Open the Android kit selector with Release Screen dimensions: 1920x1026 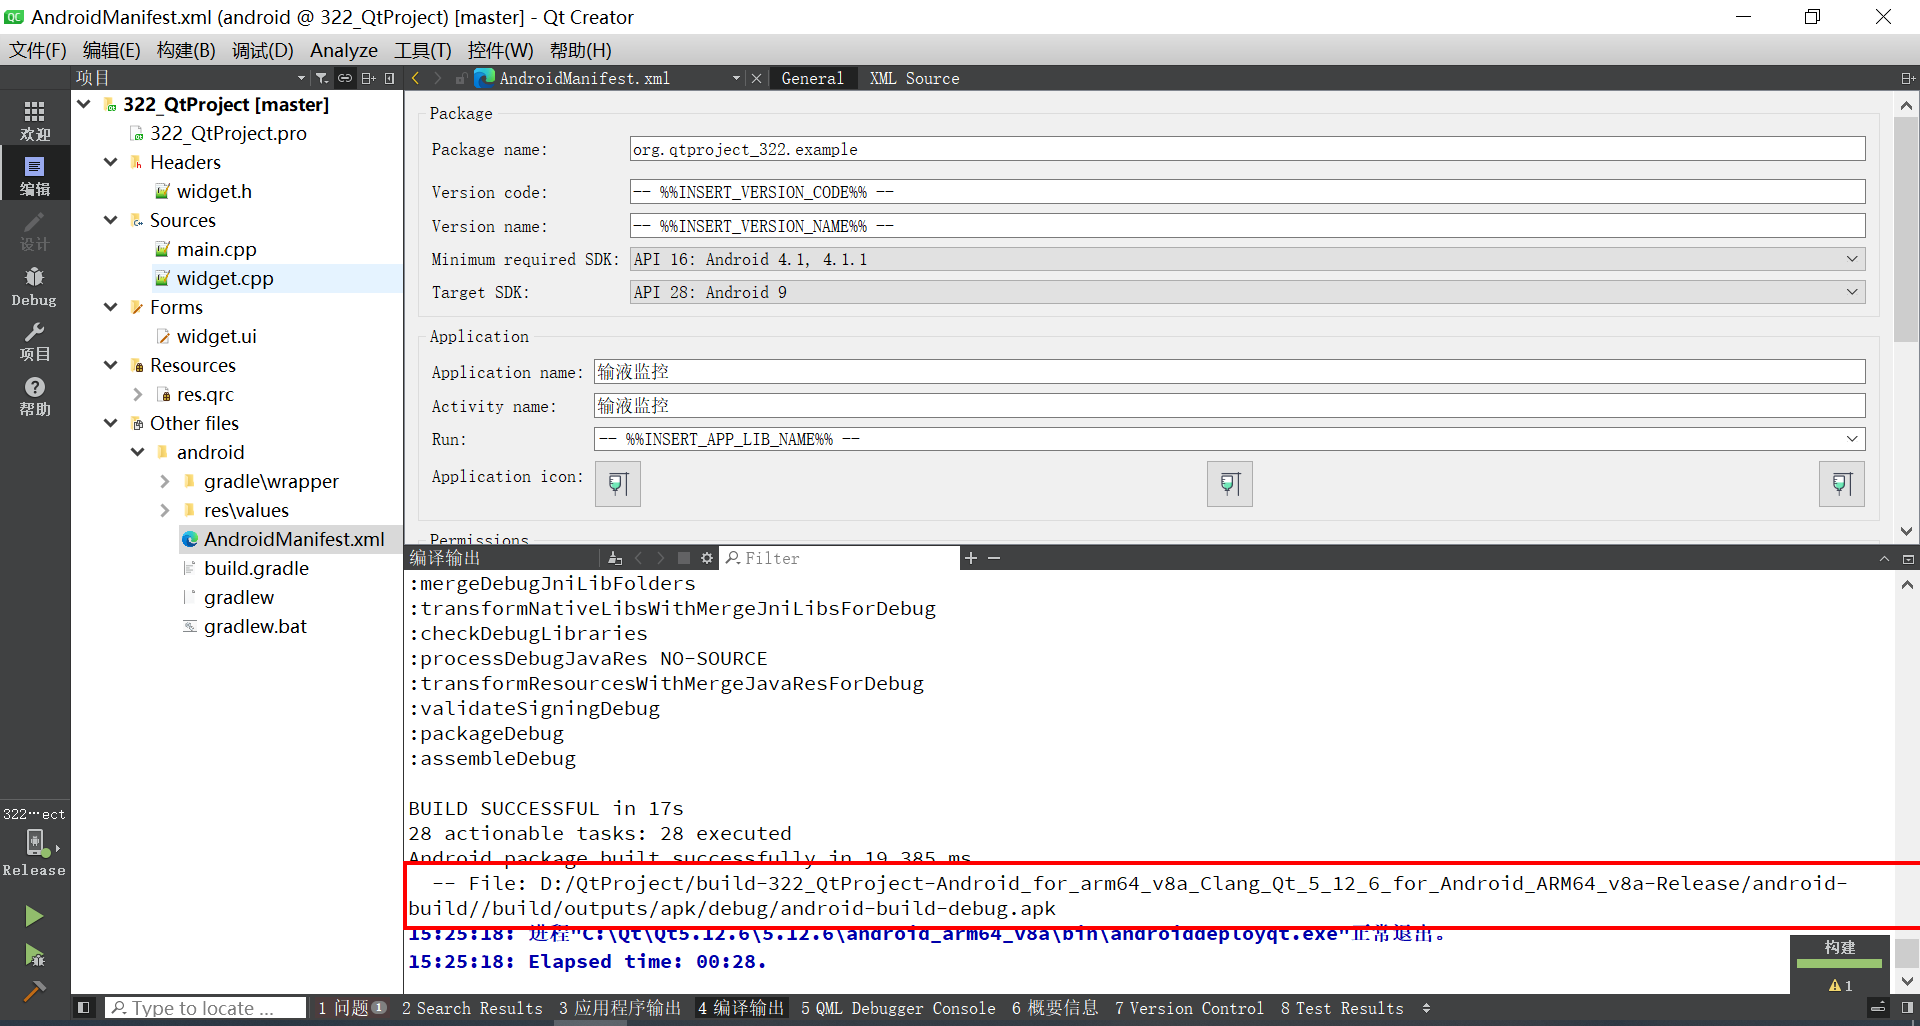[x=34, y=843]
